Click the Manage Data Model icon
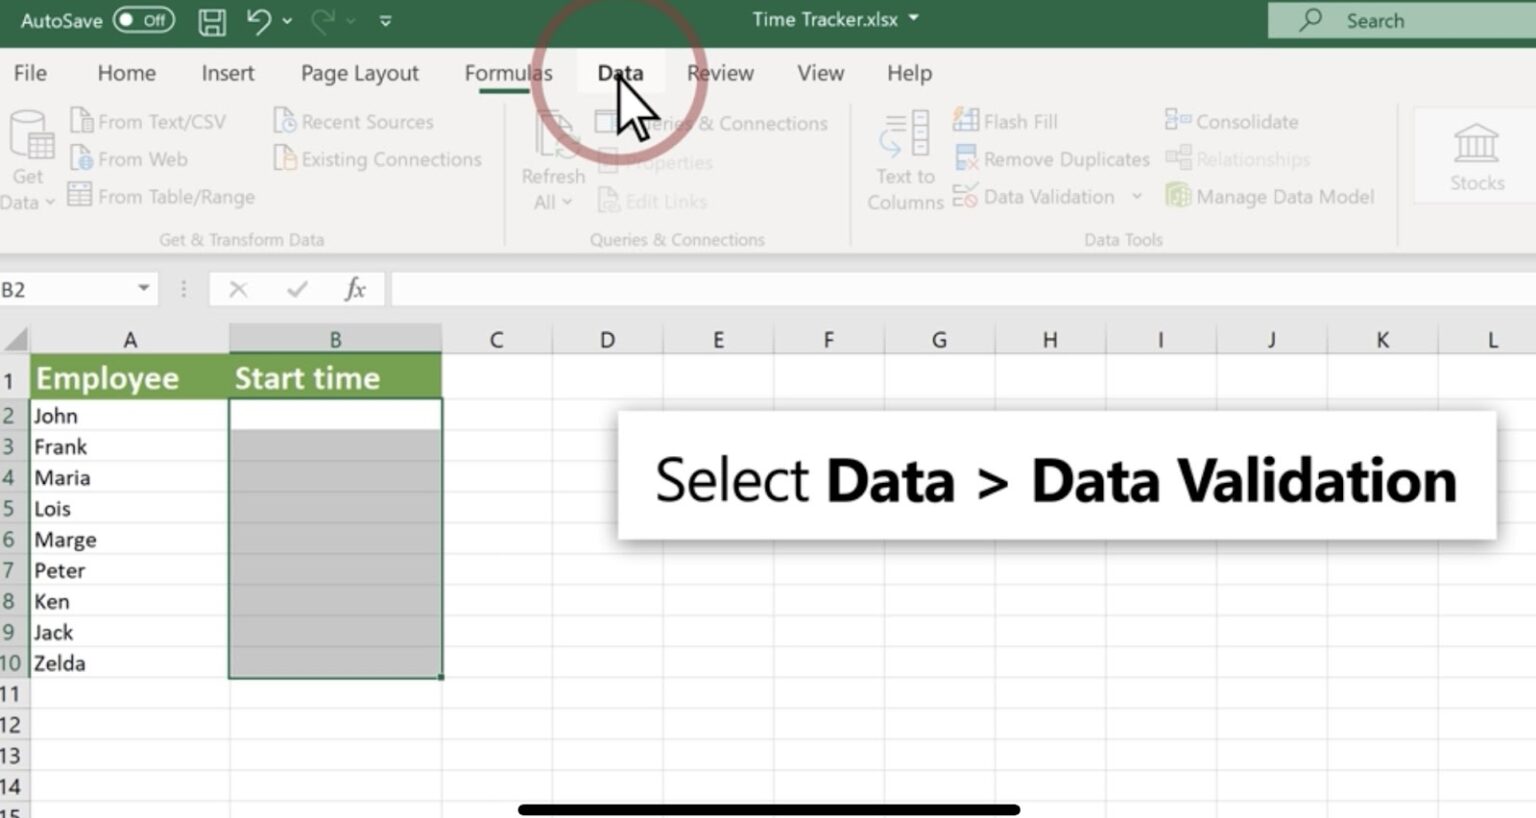The height and width of the screenshot is (818, 1536). [1270, 196]
